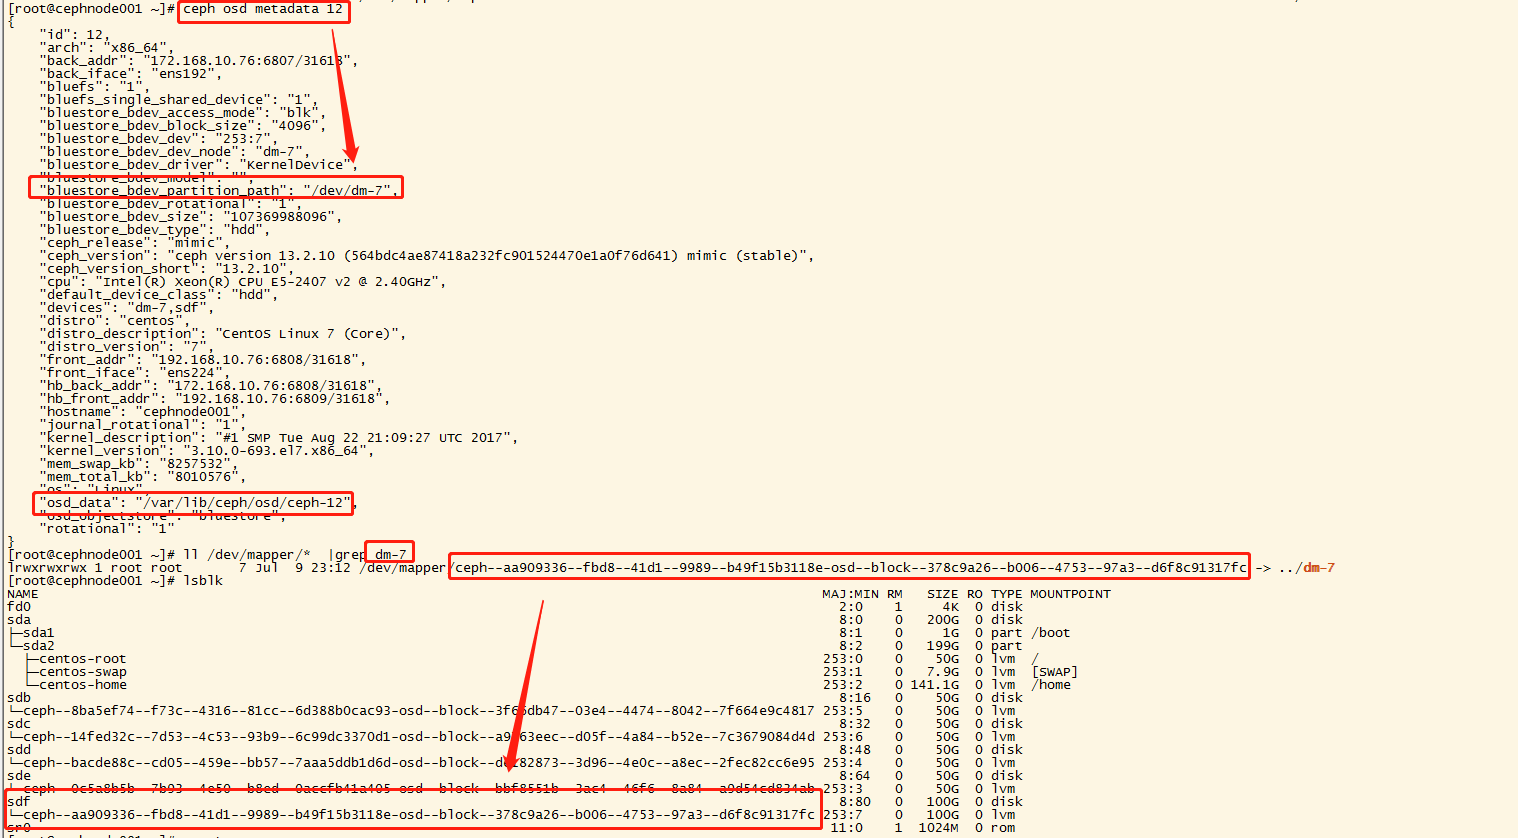The image size is (1518, 838).
Task: Click the devices "dm-7,sdf" line
Action: point(127,308)
